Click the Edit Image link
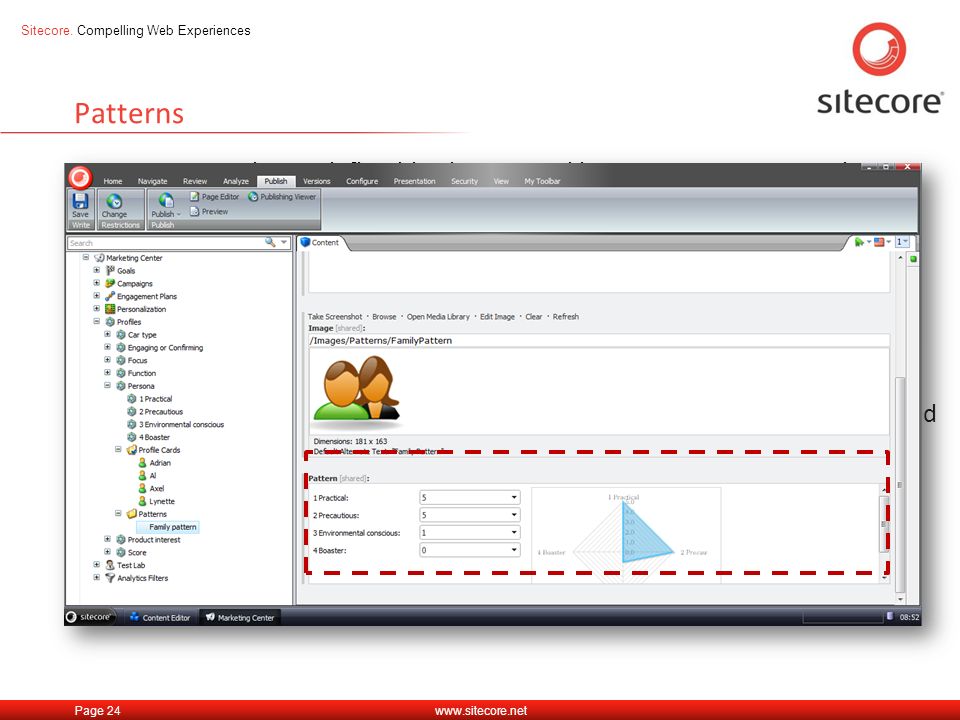Image resolution: width=960 pixels, height=720 pixels. [x=497, y=317]
